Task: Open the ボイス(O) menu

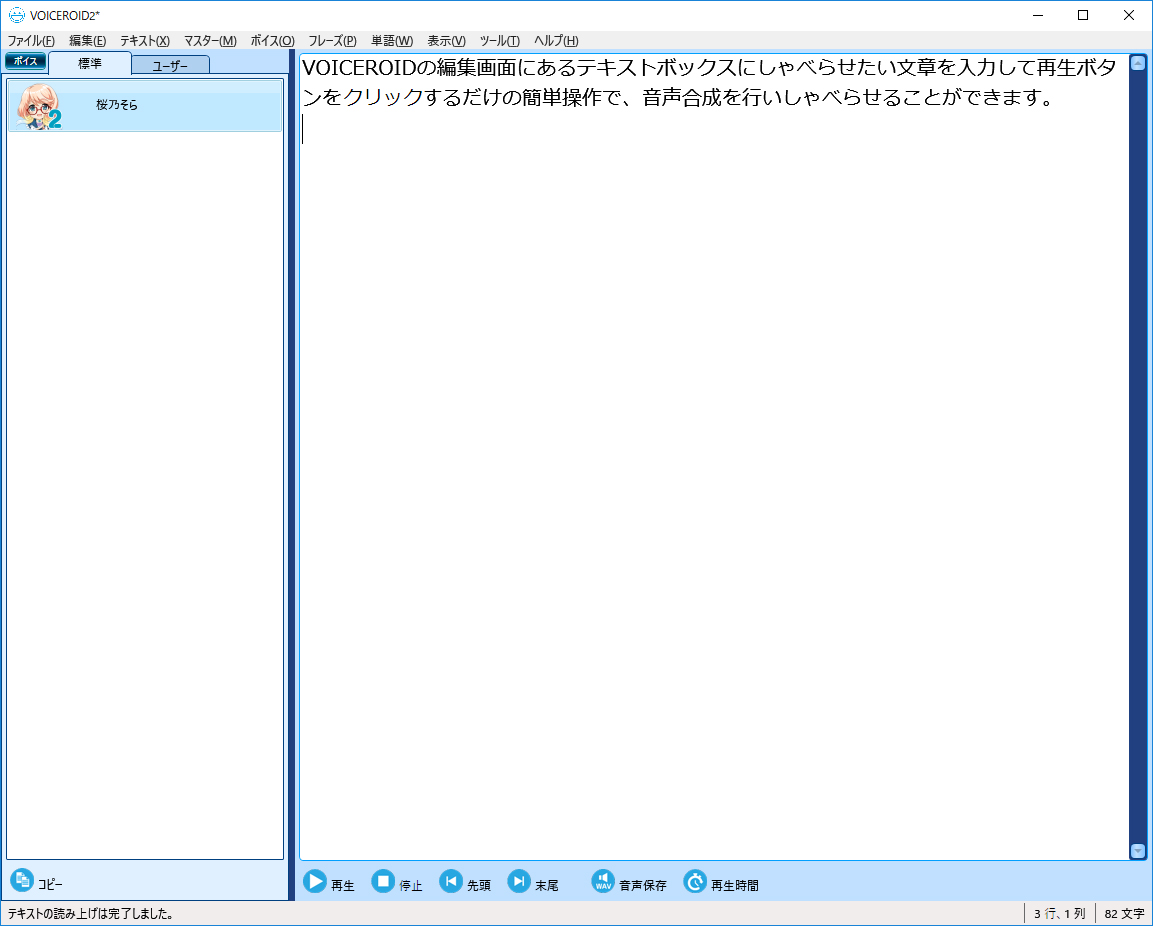Action: [272, 40]
